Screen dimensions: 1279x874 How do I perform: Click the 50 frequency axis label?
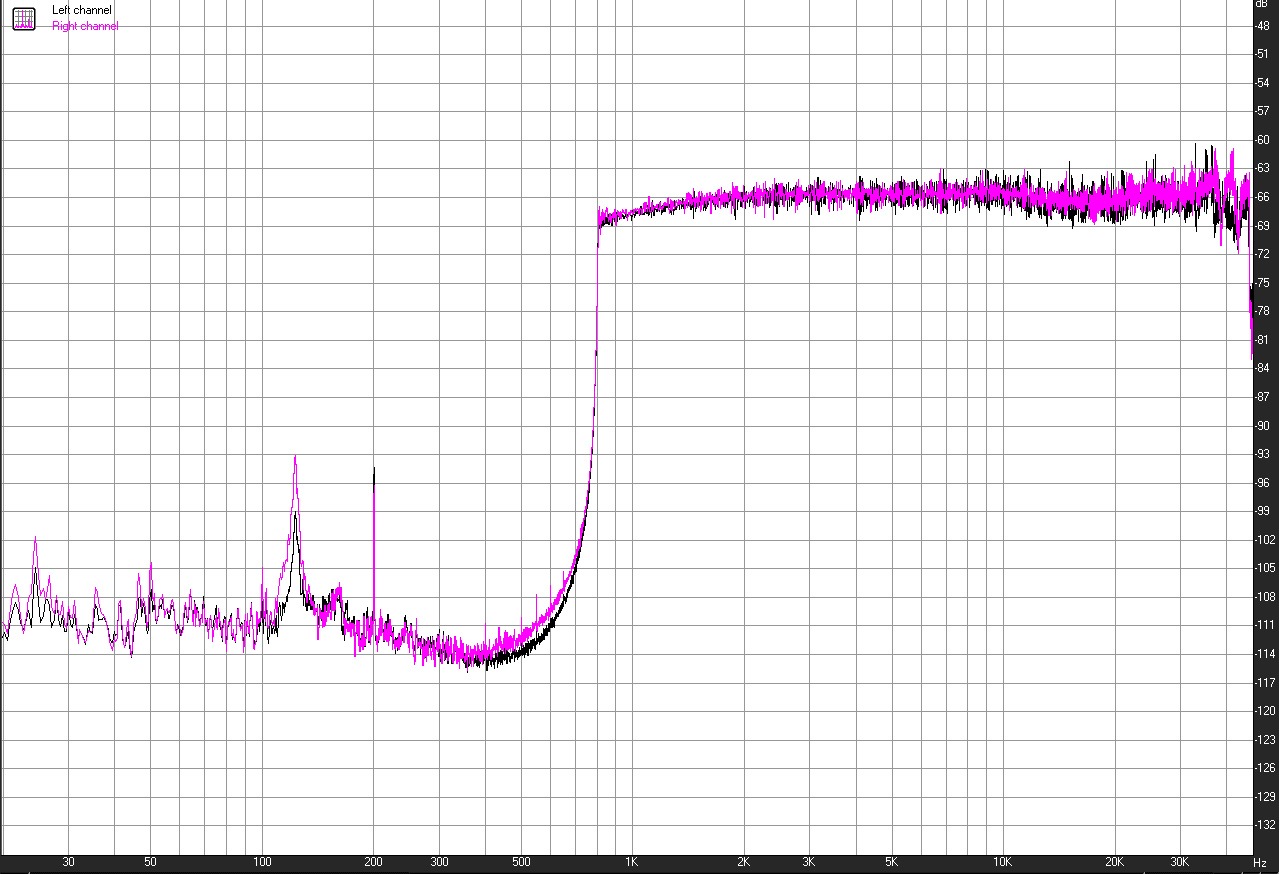150,861
